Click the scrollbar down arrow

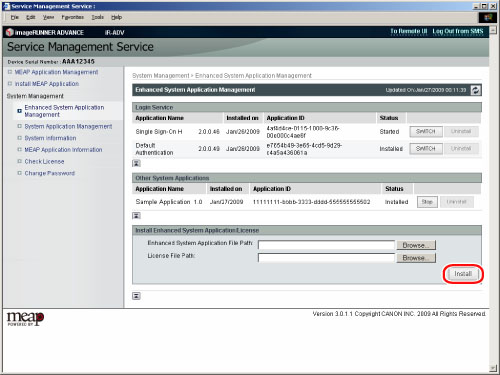493,368
